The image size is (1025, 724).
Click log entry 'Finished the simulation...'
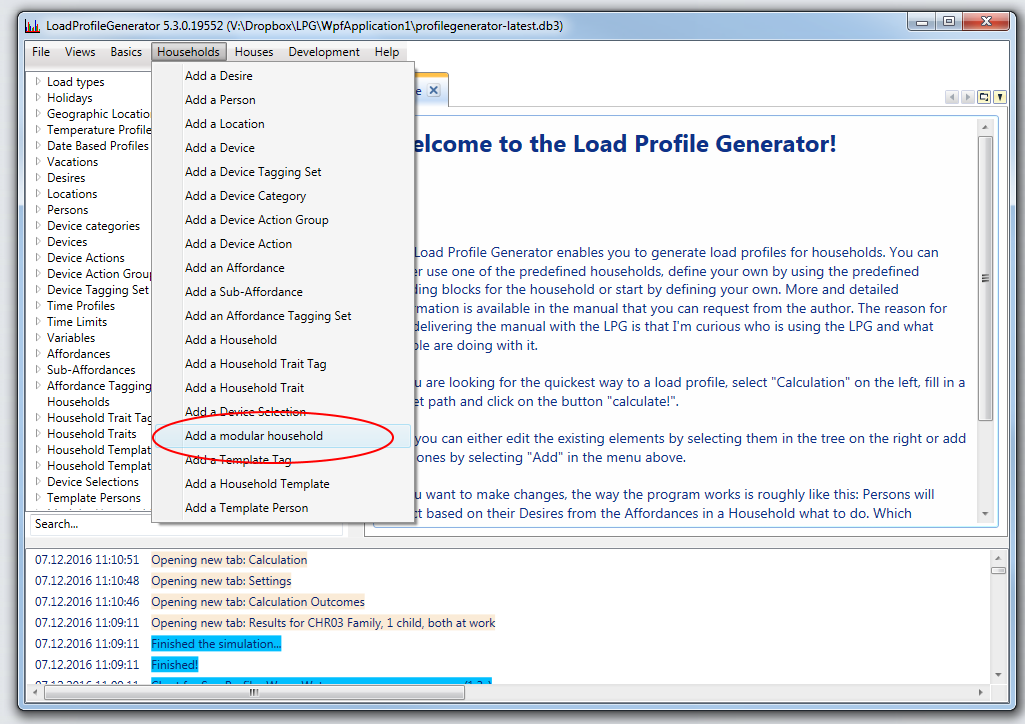pos(216,644)
